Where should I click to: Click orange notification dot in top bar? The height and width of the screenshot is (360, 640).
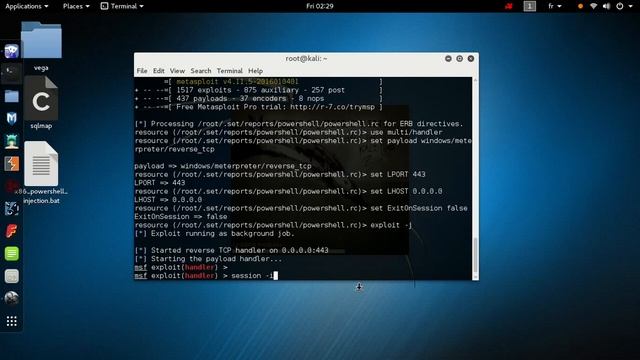click(x=580, y=6)
